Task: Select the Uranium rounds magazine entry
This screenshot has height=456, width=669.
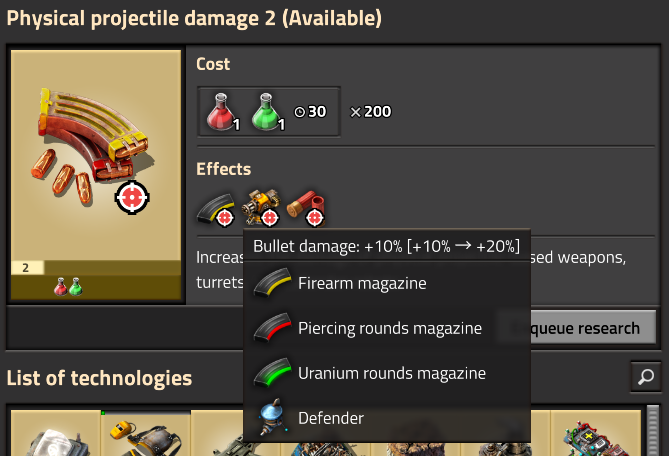Action: click(x=387, y=373)
